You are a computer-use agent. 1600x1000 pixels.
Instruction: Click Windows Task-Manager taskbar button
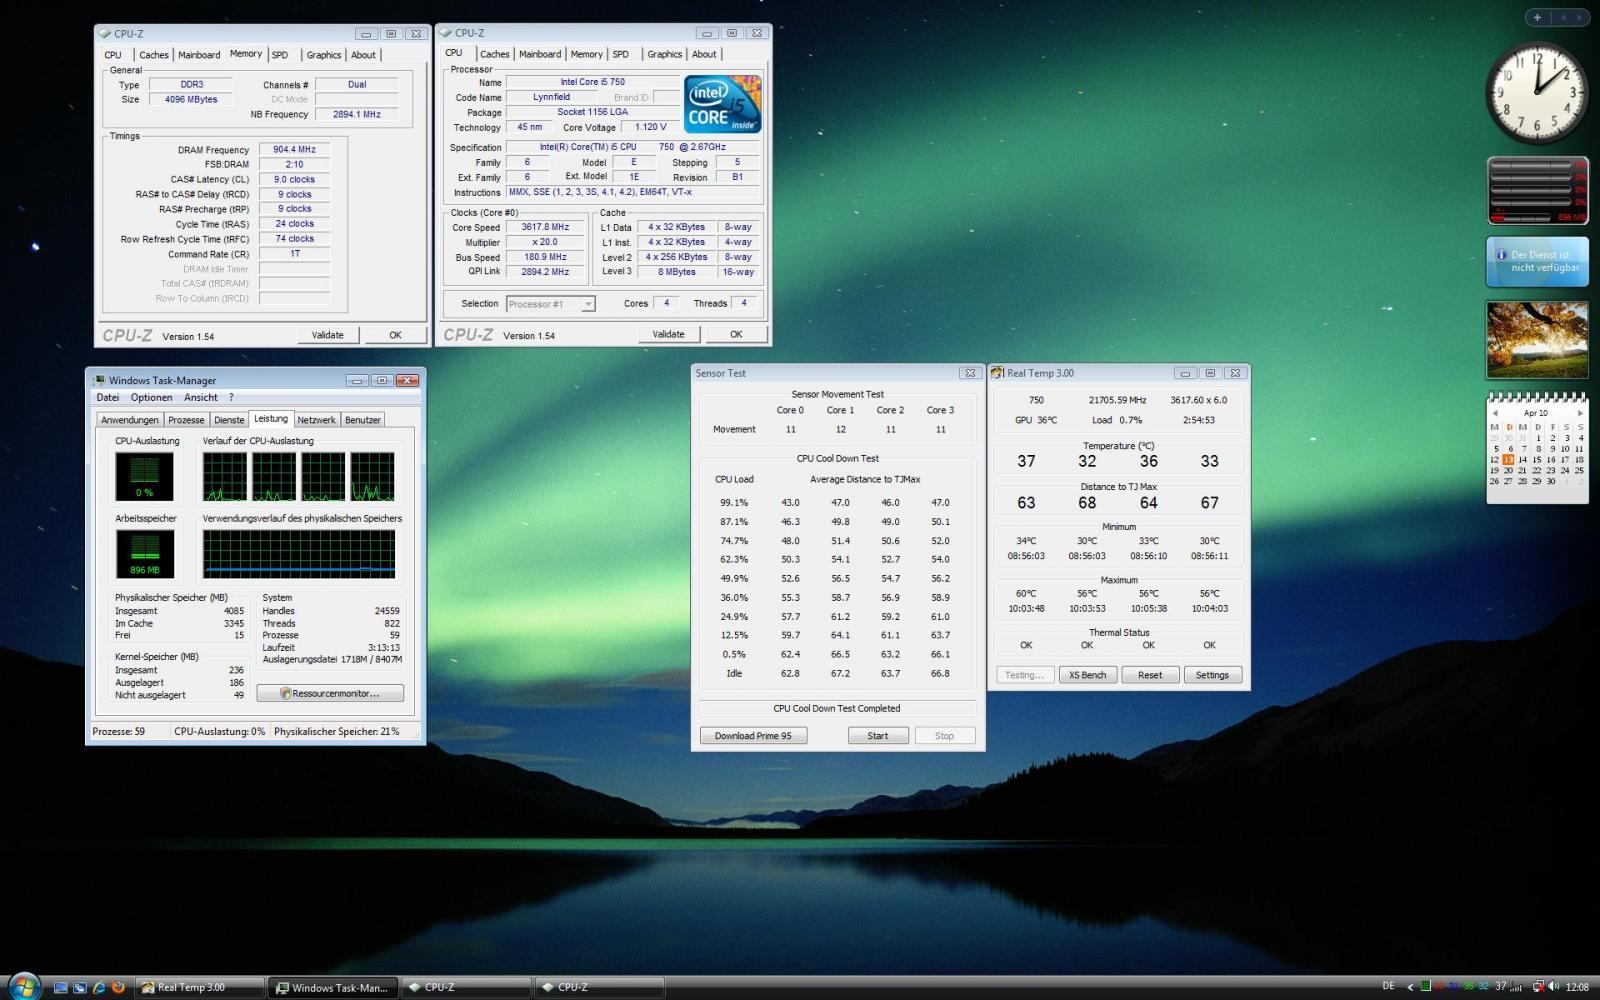click(x=333, y=987)
